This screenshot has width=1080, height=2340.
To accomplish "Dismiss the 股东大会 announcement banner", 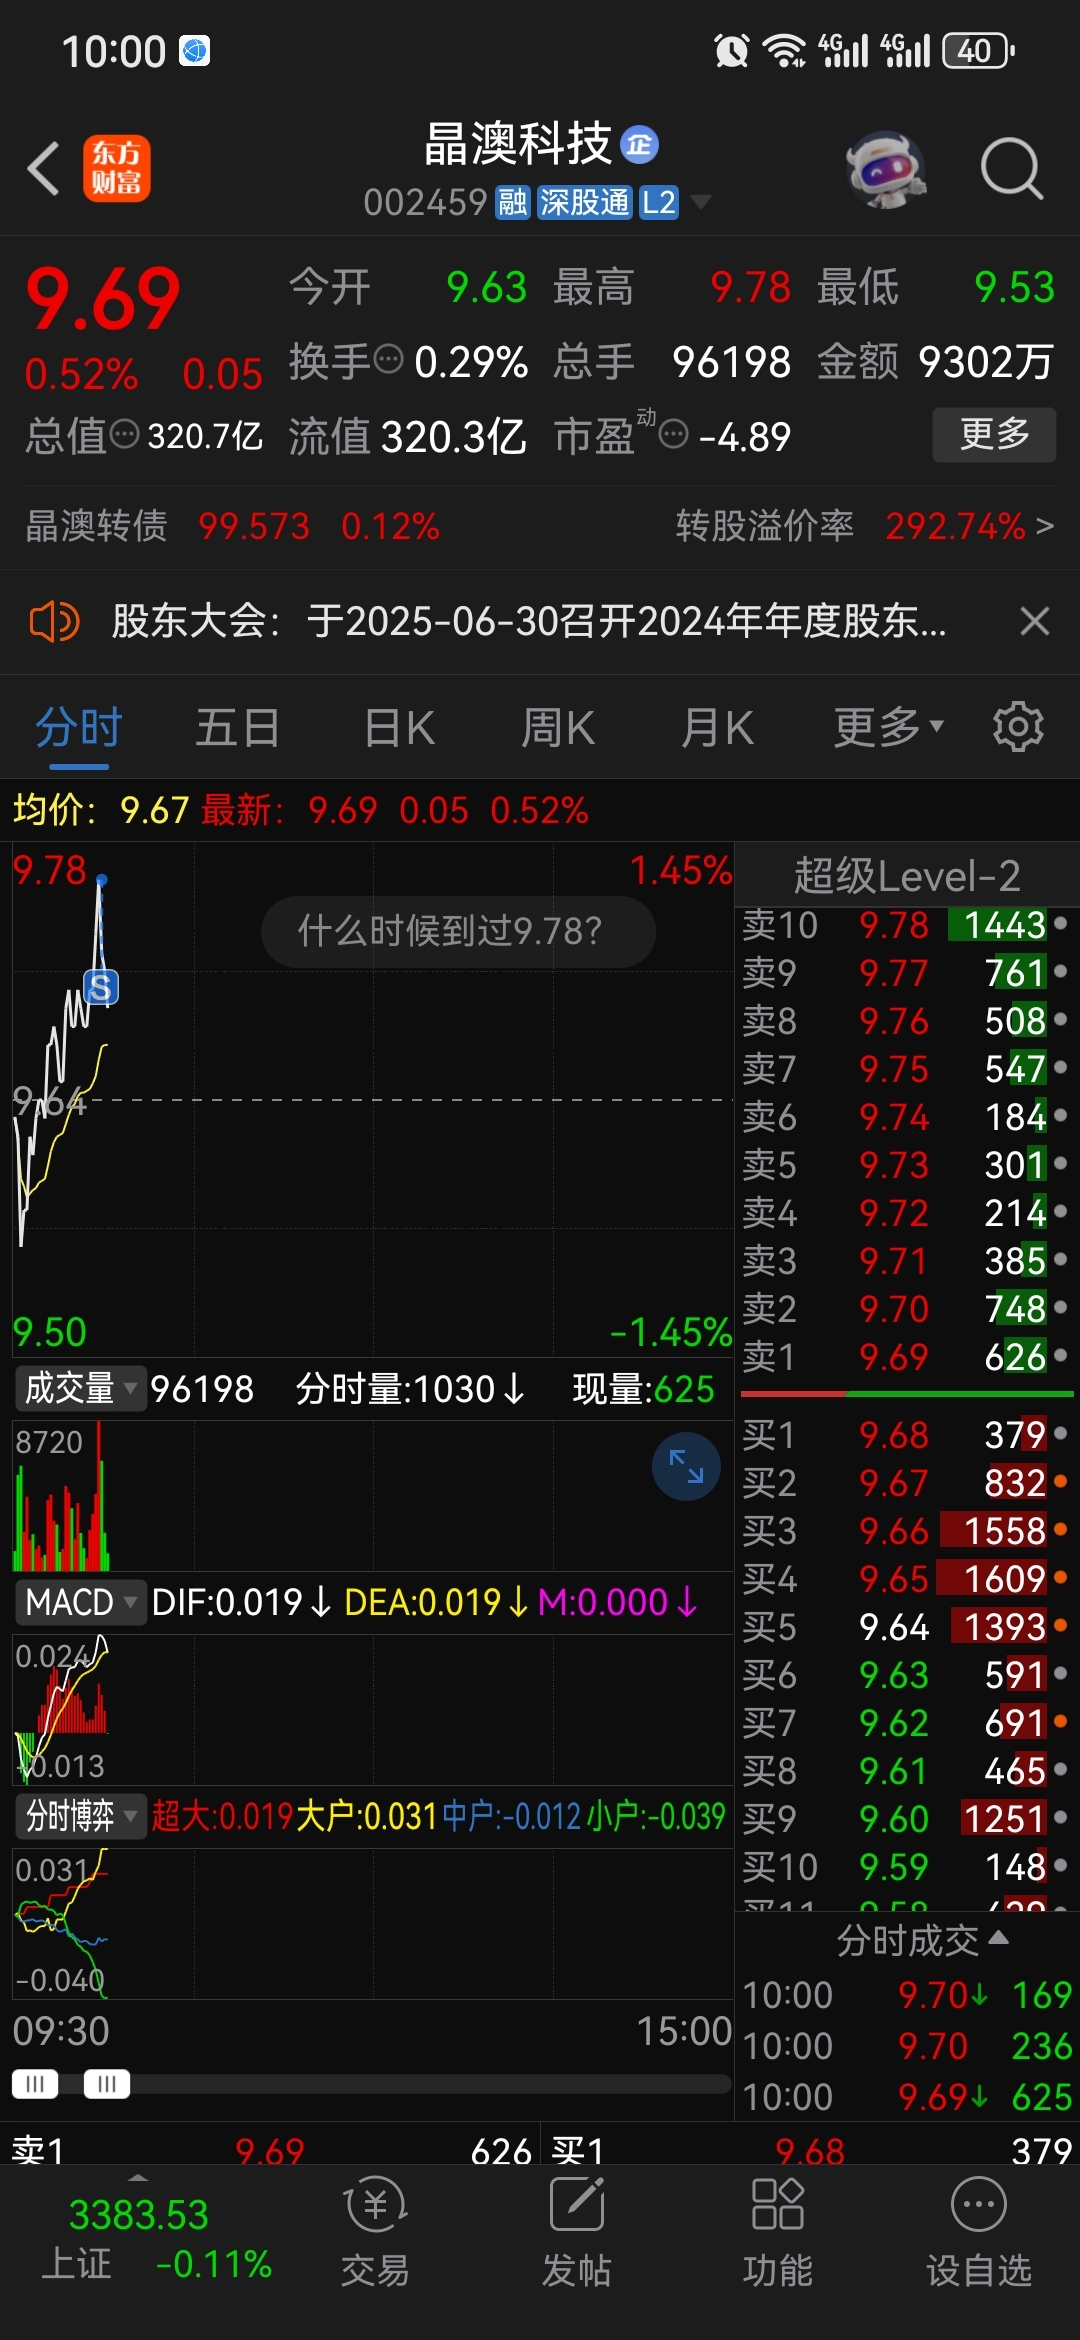I will pos(1035,622).
